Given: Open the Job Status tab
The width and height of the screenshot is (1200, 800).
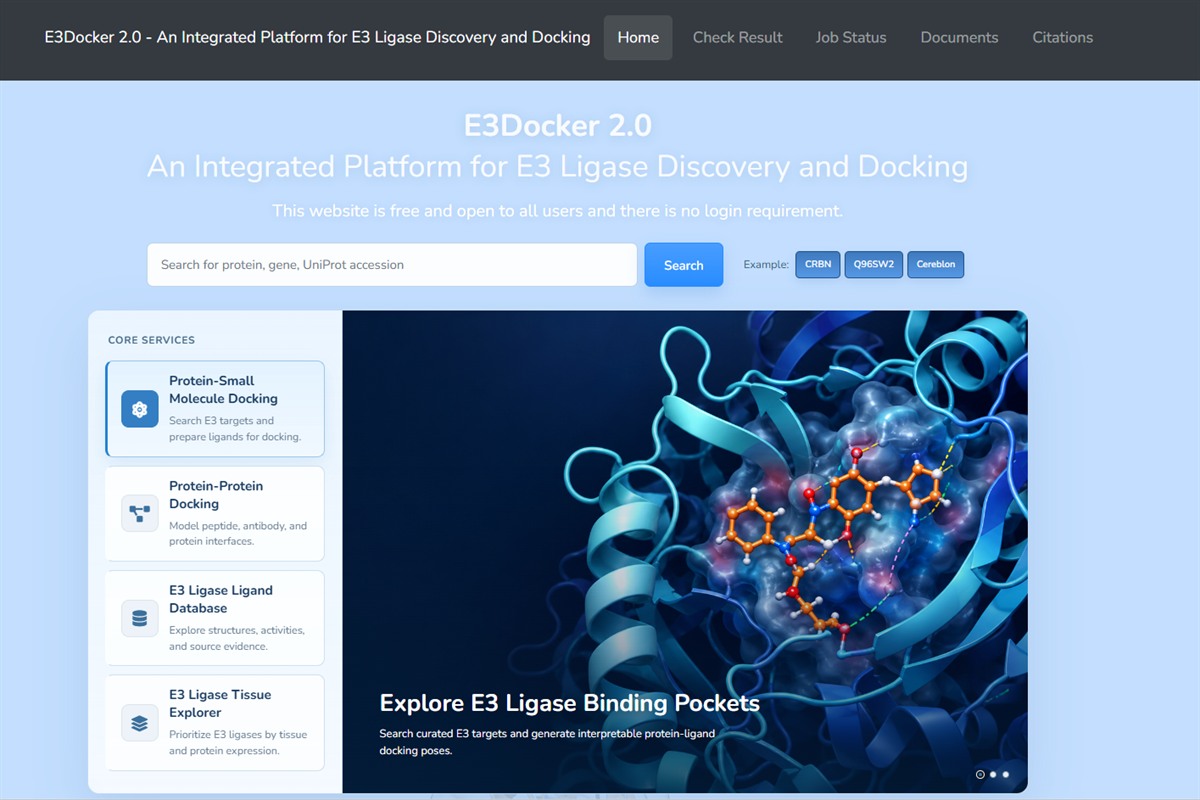Looking at the screenshot, I should (851, 37).
